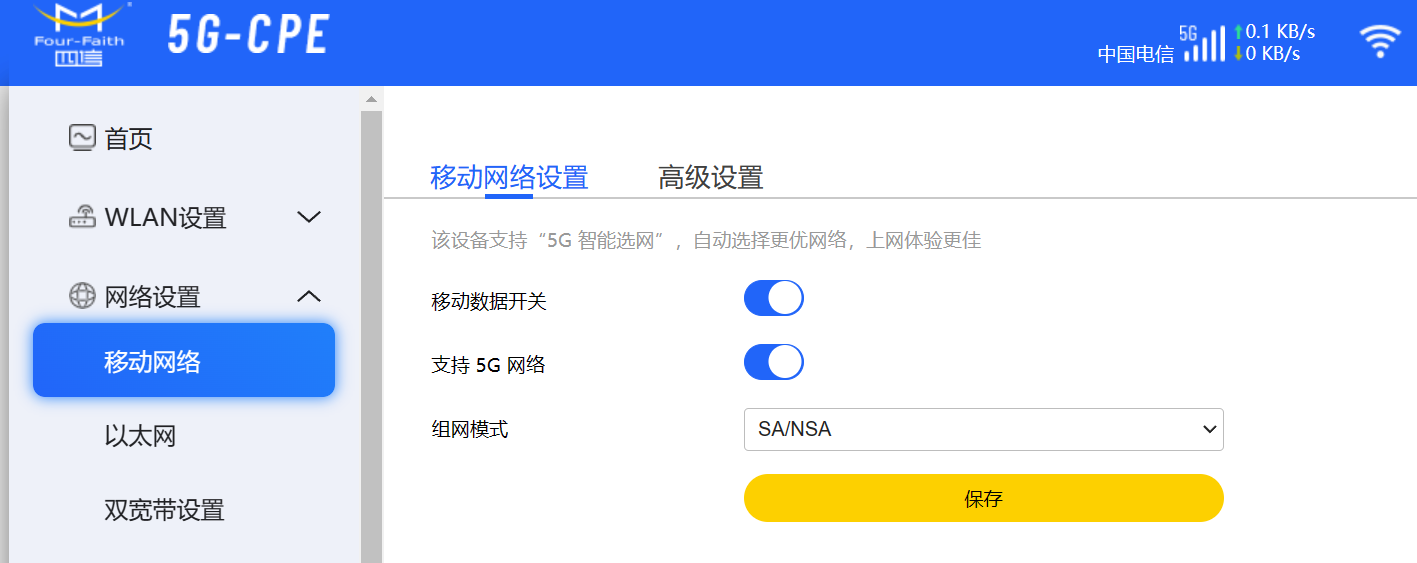
Task: Click the sidebar scrollbar up arrow
Action: coord(372,99)
